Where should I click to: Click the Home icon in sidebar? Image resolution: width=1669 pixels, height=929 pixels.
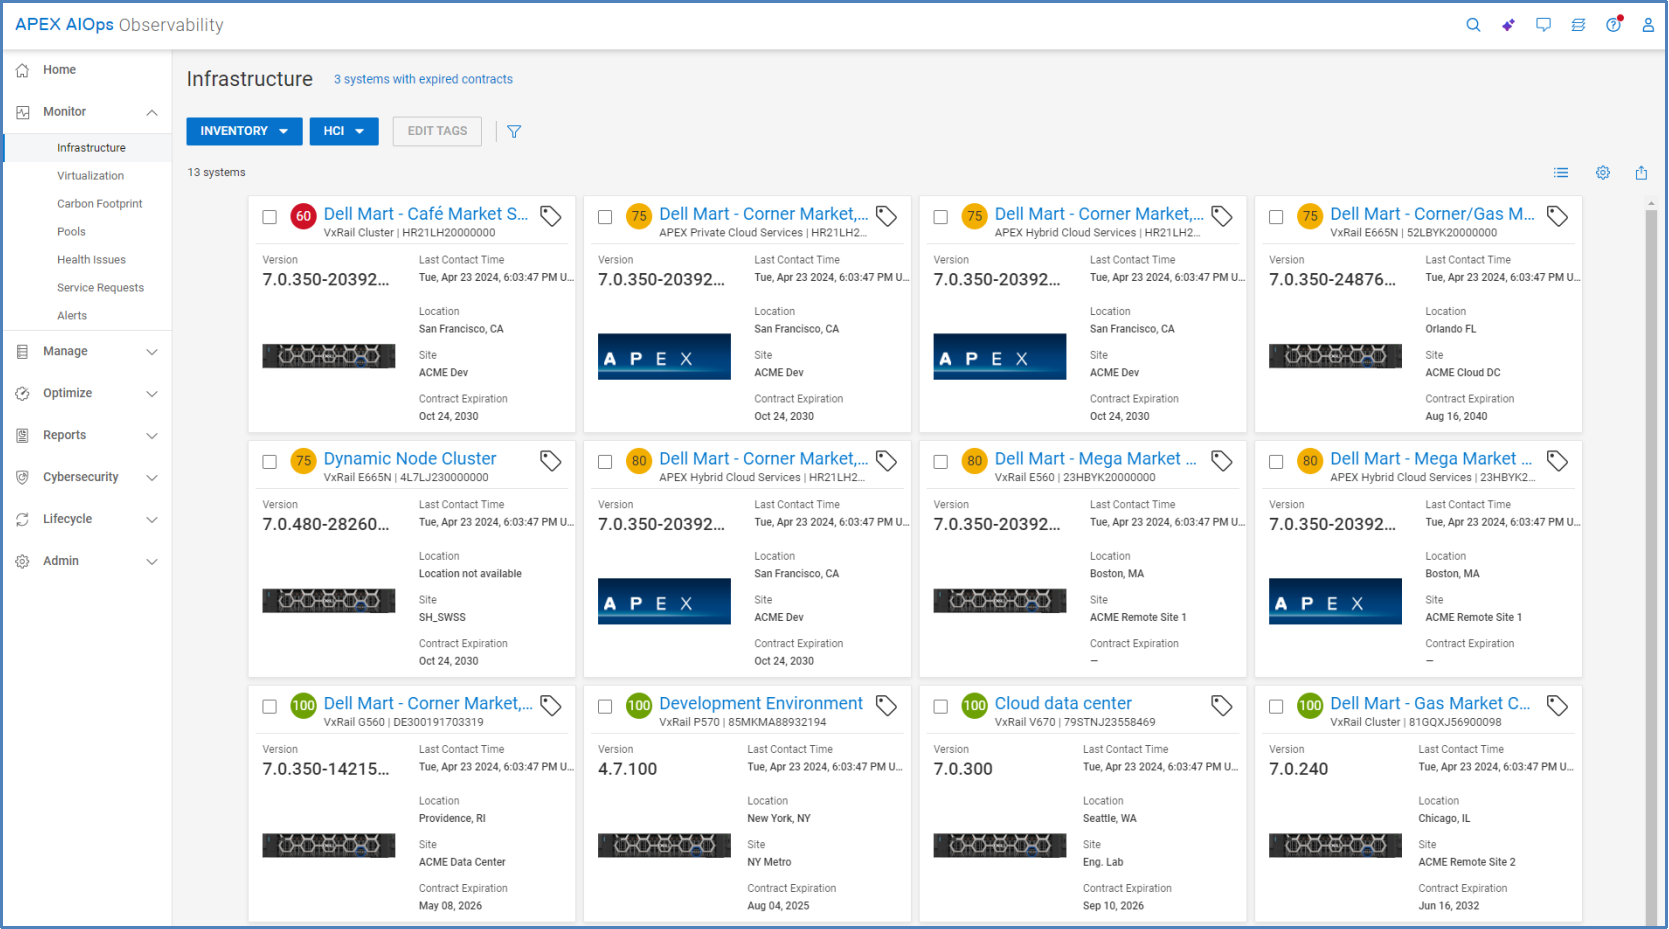point(22,70)
